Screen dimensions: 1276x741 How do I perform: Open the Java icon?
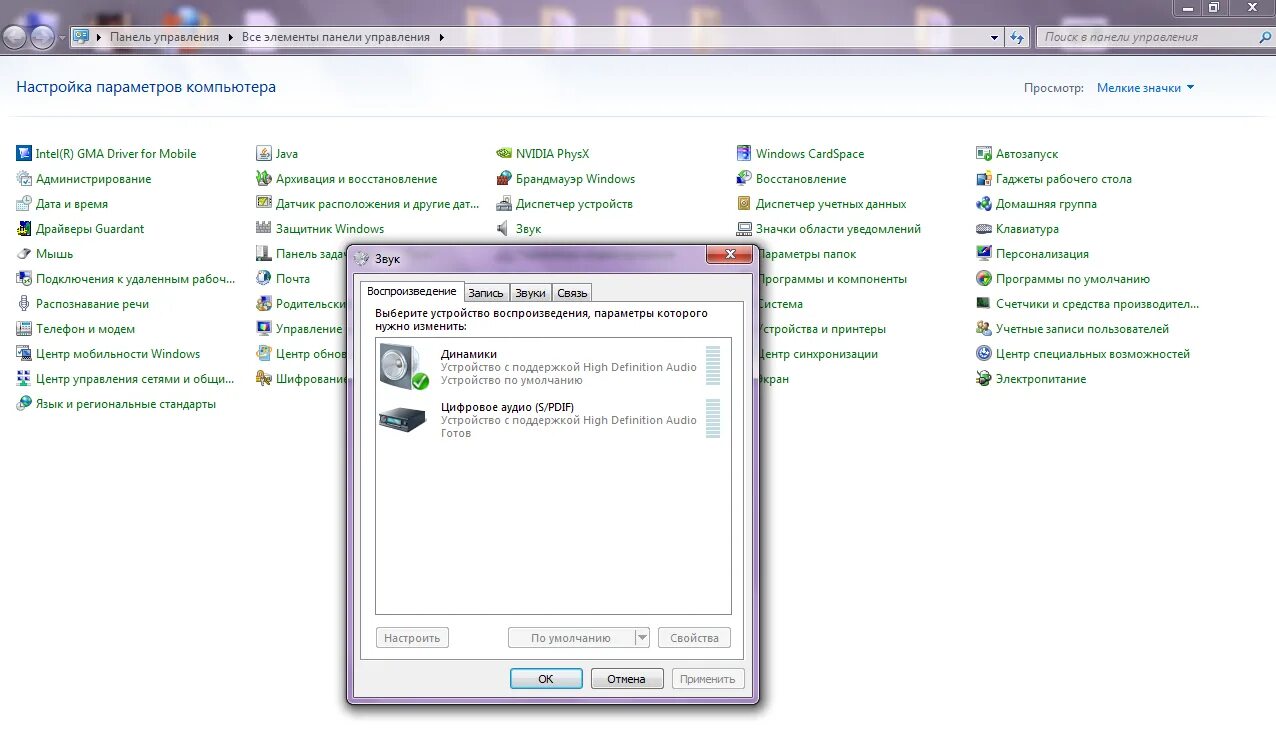(x=264, y=153)
